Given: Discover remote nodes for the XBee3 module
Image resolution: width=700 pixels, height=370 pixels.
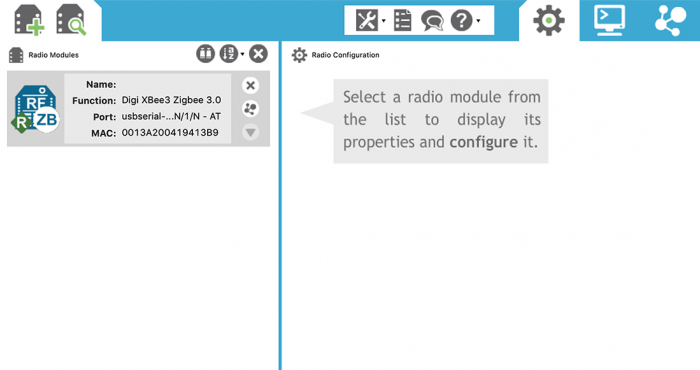Looking at the screenshot, I should pyautogui.click(x=250, y=108).
